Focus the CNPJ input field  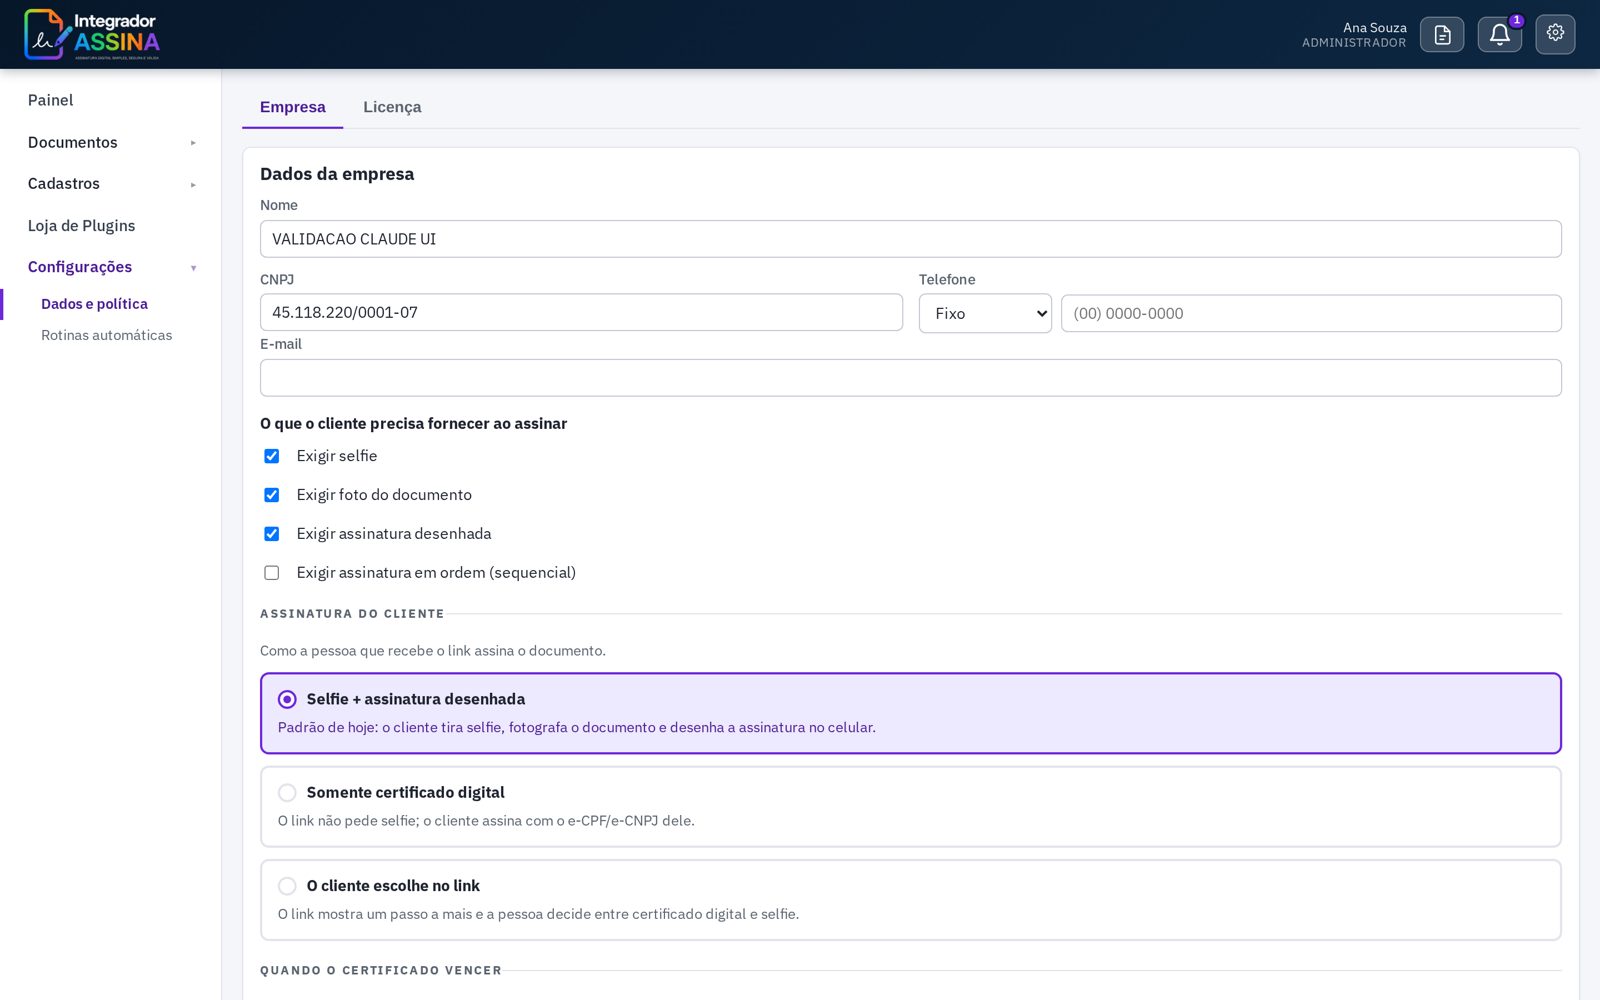click(x=581, y=312)
